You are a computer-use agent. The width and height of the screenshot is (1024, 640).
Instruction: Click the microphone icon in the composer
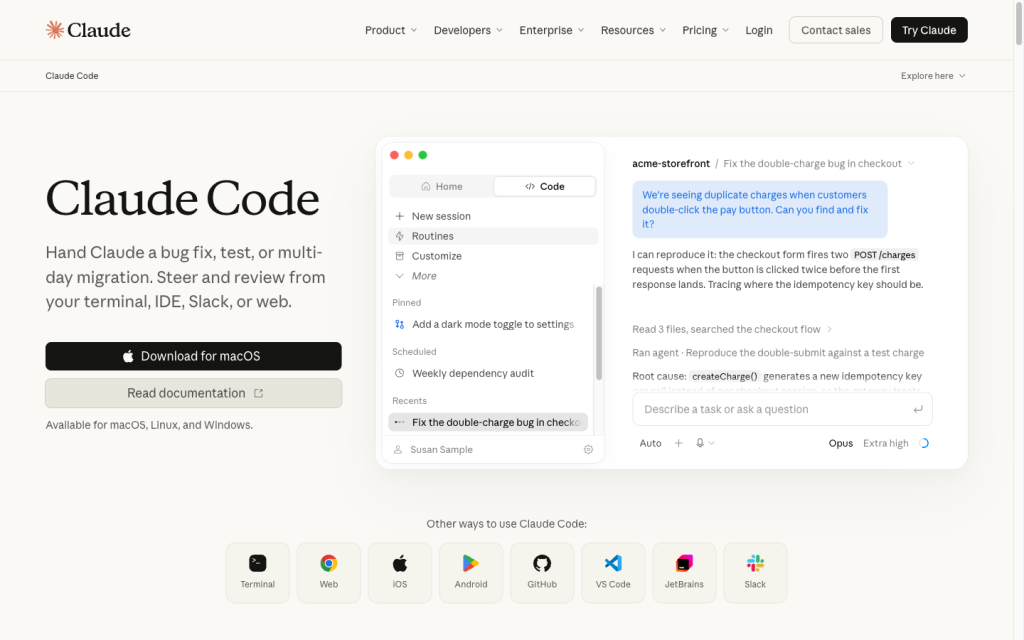[x=700, y=443]
